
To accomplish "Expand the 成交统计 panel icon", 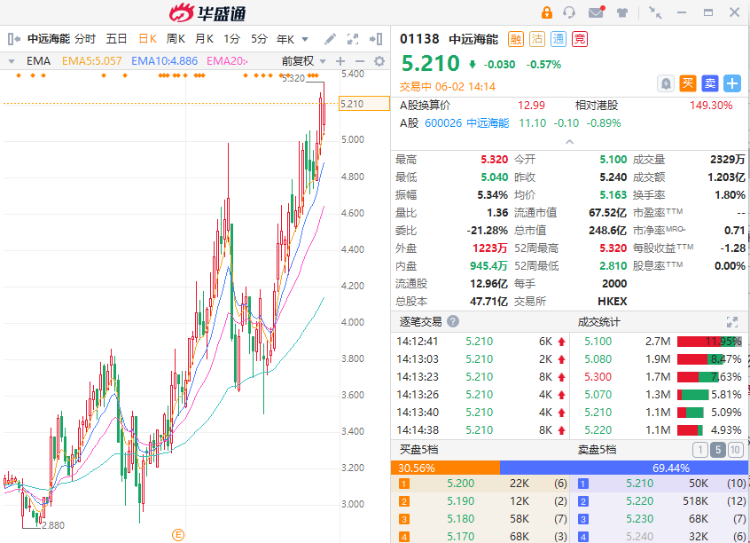I will click(x=732, y=322).
